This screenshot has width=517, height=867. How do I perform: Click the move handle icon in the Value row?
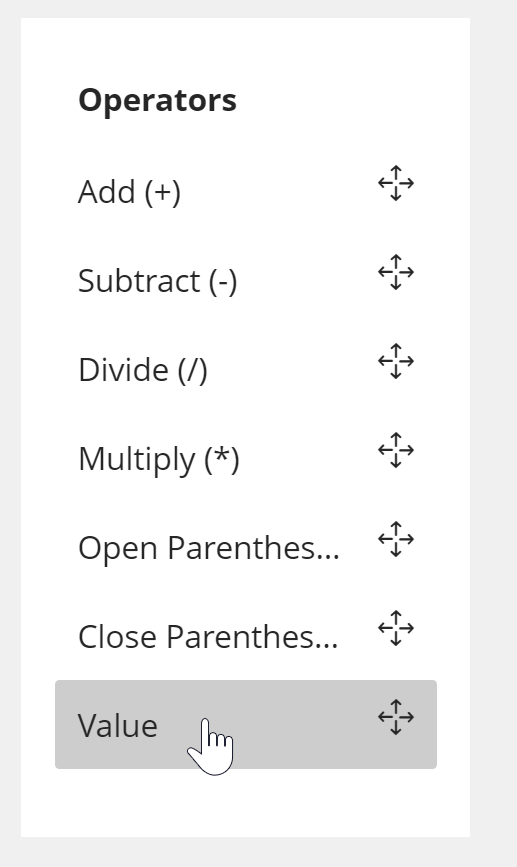396,717
